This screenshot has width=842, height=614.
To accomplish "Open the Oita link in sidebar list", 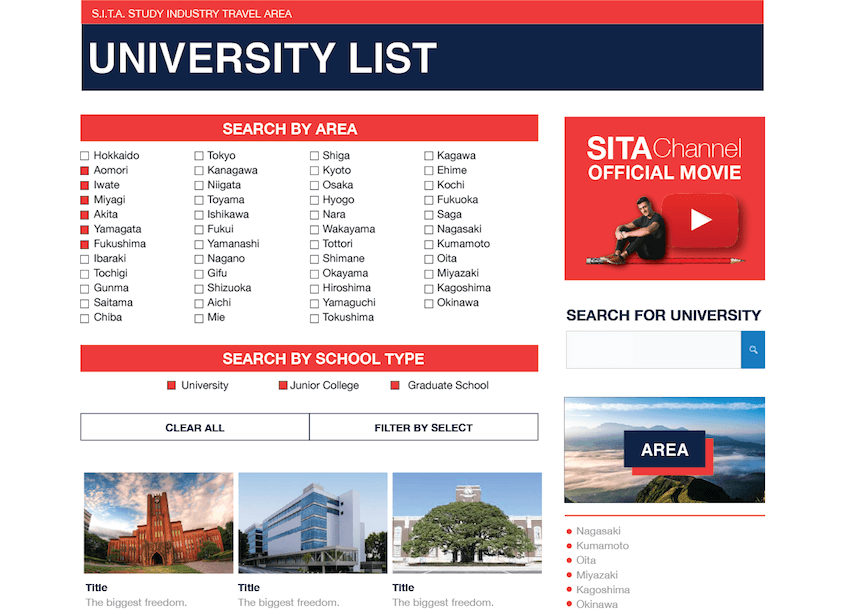I will pos(586,560).
